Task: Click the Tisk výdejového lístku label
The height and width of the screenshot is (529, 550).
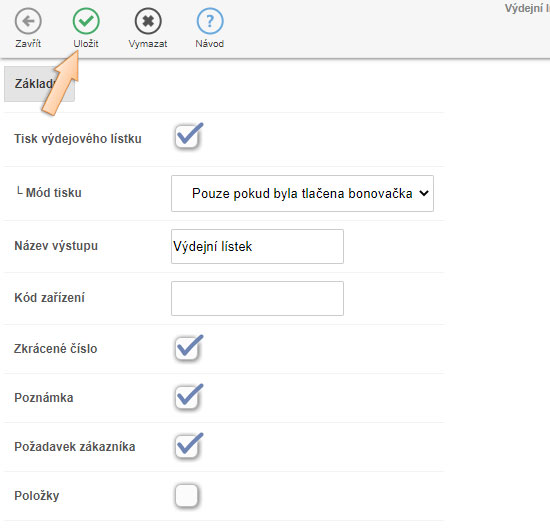Action: click(x=78, y=139)
